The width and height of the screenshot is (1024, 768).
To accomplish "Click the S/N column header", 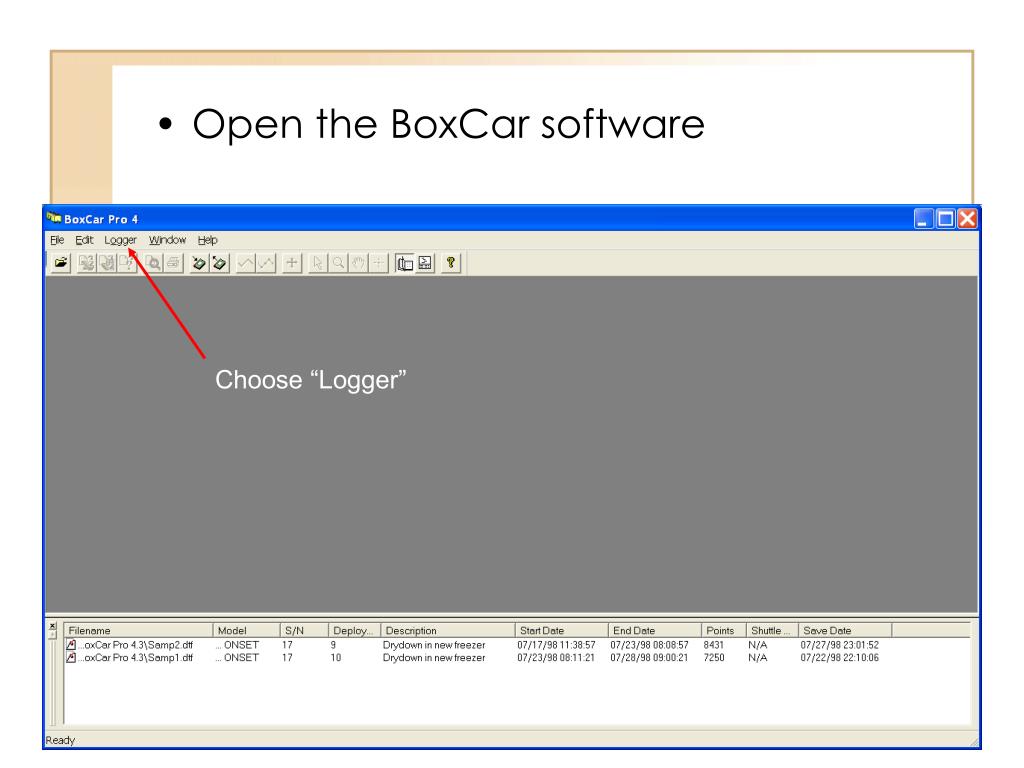I will pos(304,631).
